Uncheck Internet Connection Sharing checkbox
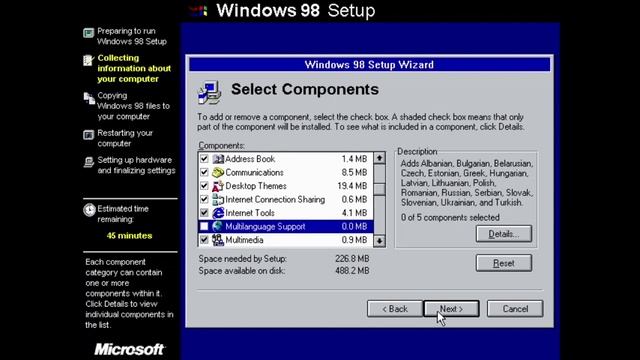This screenshot has height=360, width=640. pos(204,199)
